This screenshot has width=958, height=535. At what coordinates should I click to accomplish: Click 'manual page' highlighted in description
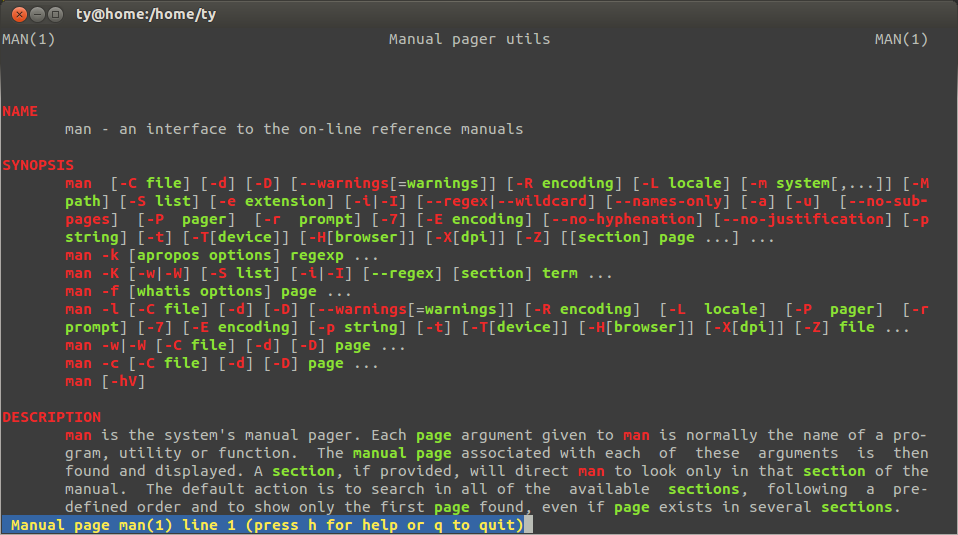[402, 453]
